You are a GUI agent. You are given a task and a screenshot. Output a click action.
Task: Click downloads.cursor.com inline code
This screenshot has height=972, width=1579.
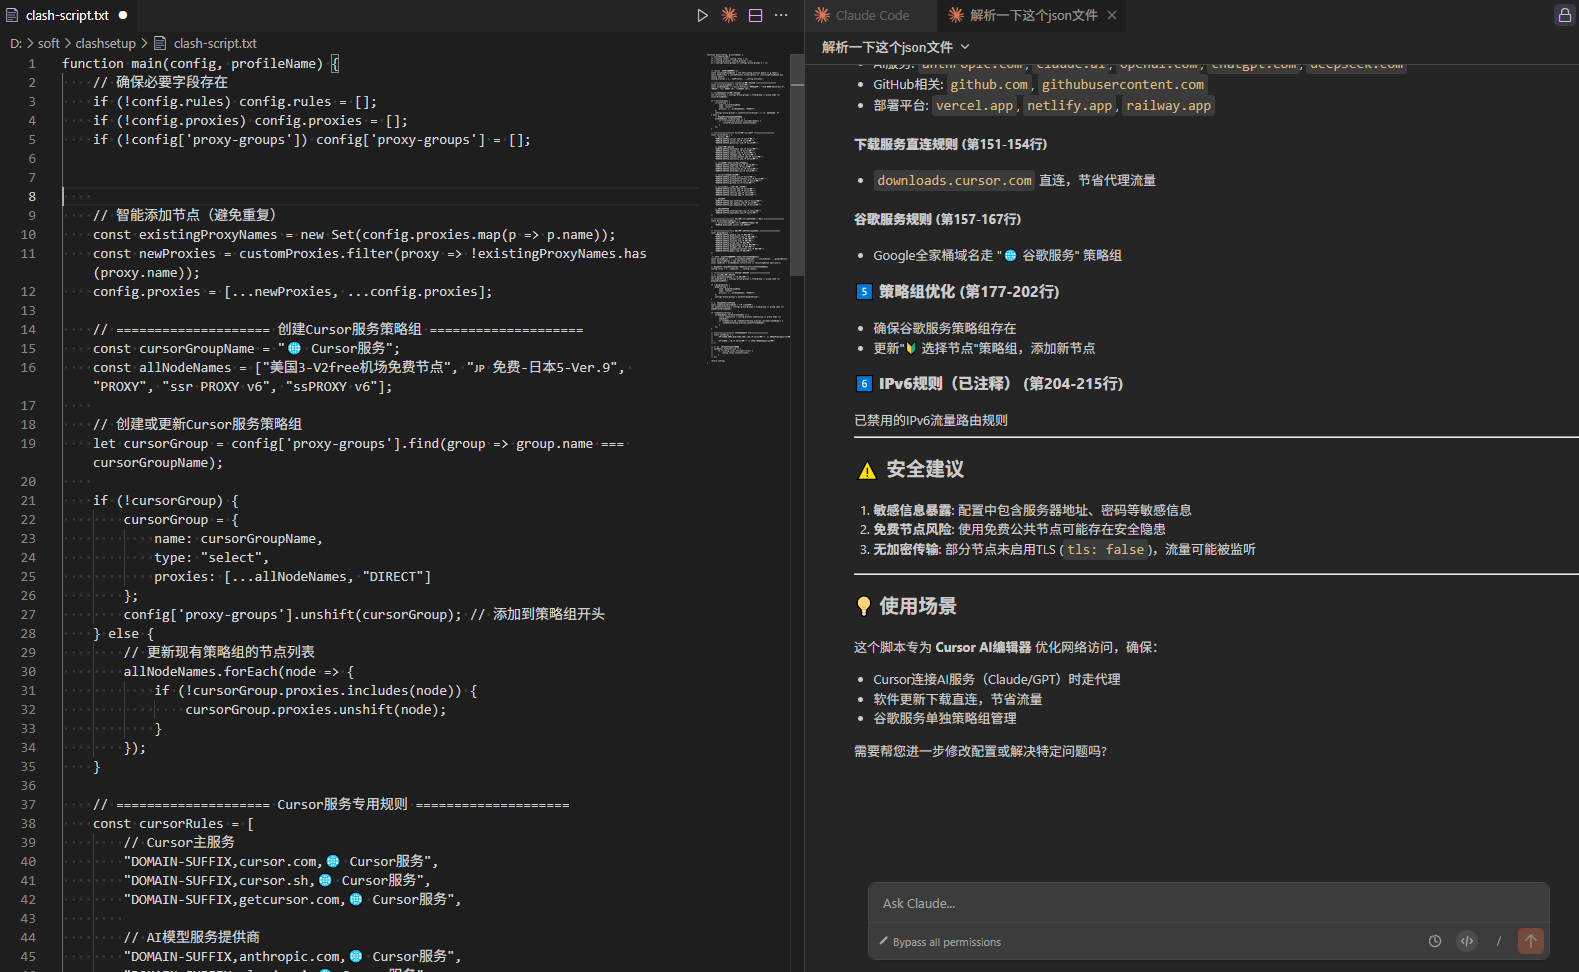[x=954, y=181]
